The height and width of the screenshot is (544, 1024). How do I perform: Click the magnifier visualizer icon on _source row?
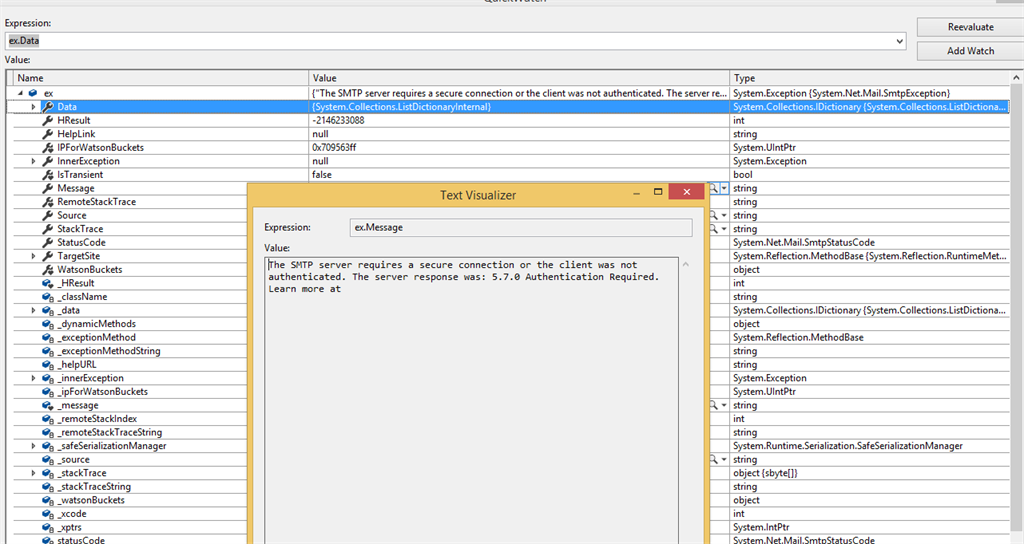[x=714, y=459]
